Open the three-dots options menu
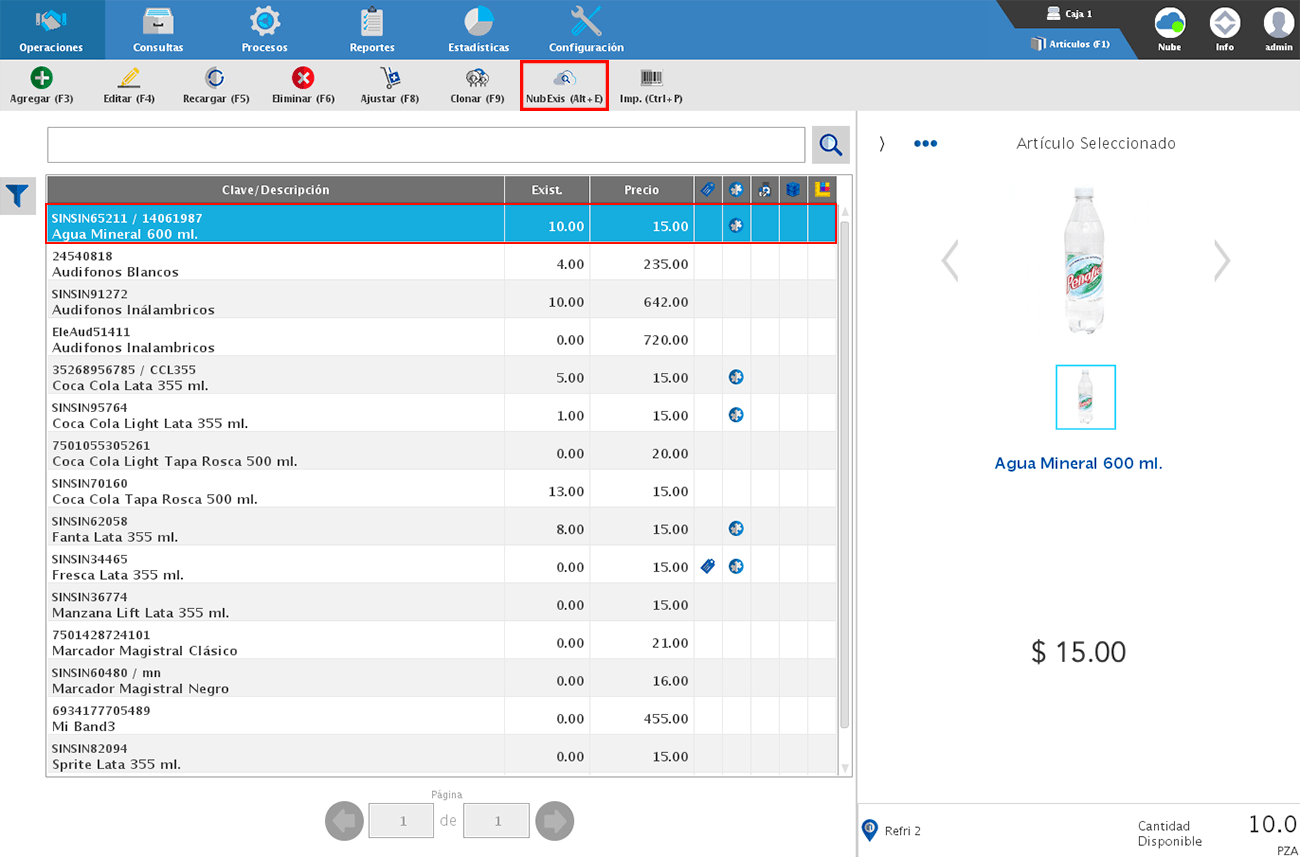 click(925, 144)
